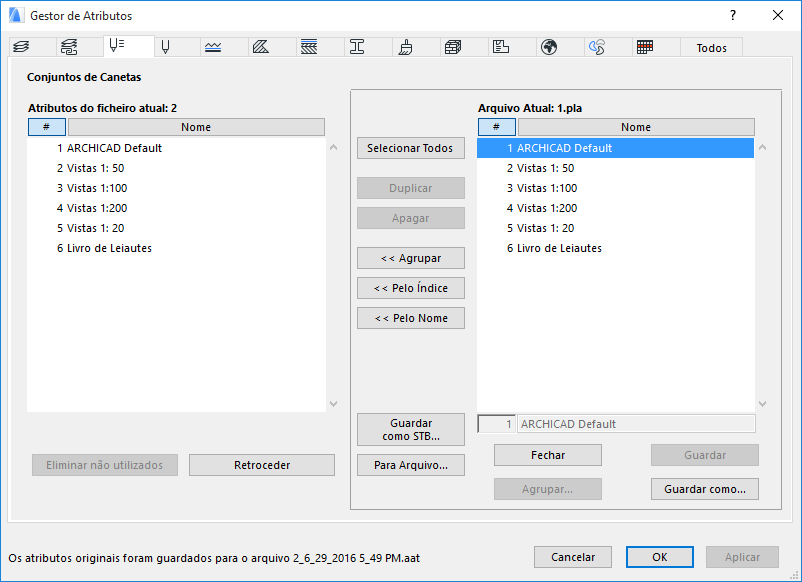Click the << Pelo Nome button
Viewport: 802px width, 582px height.
(x=411, y=318)
